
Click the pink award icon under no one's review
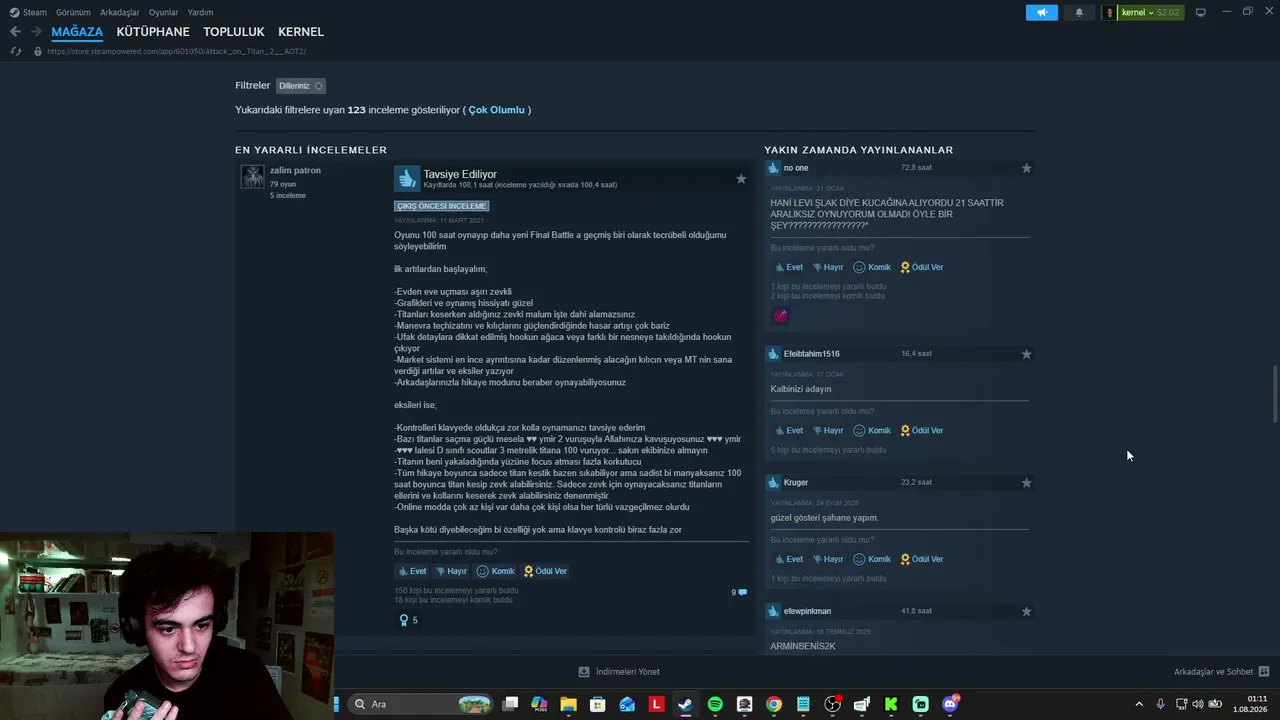point(781,316)
